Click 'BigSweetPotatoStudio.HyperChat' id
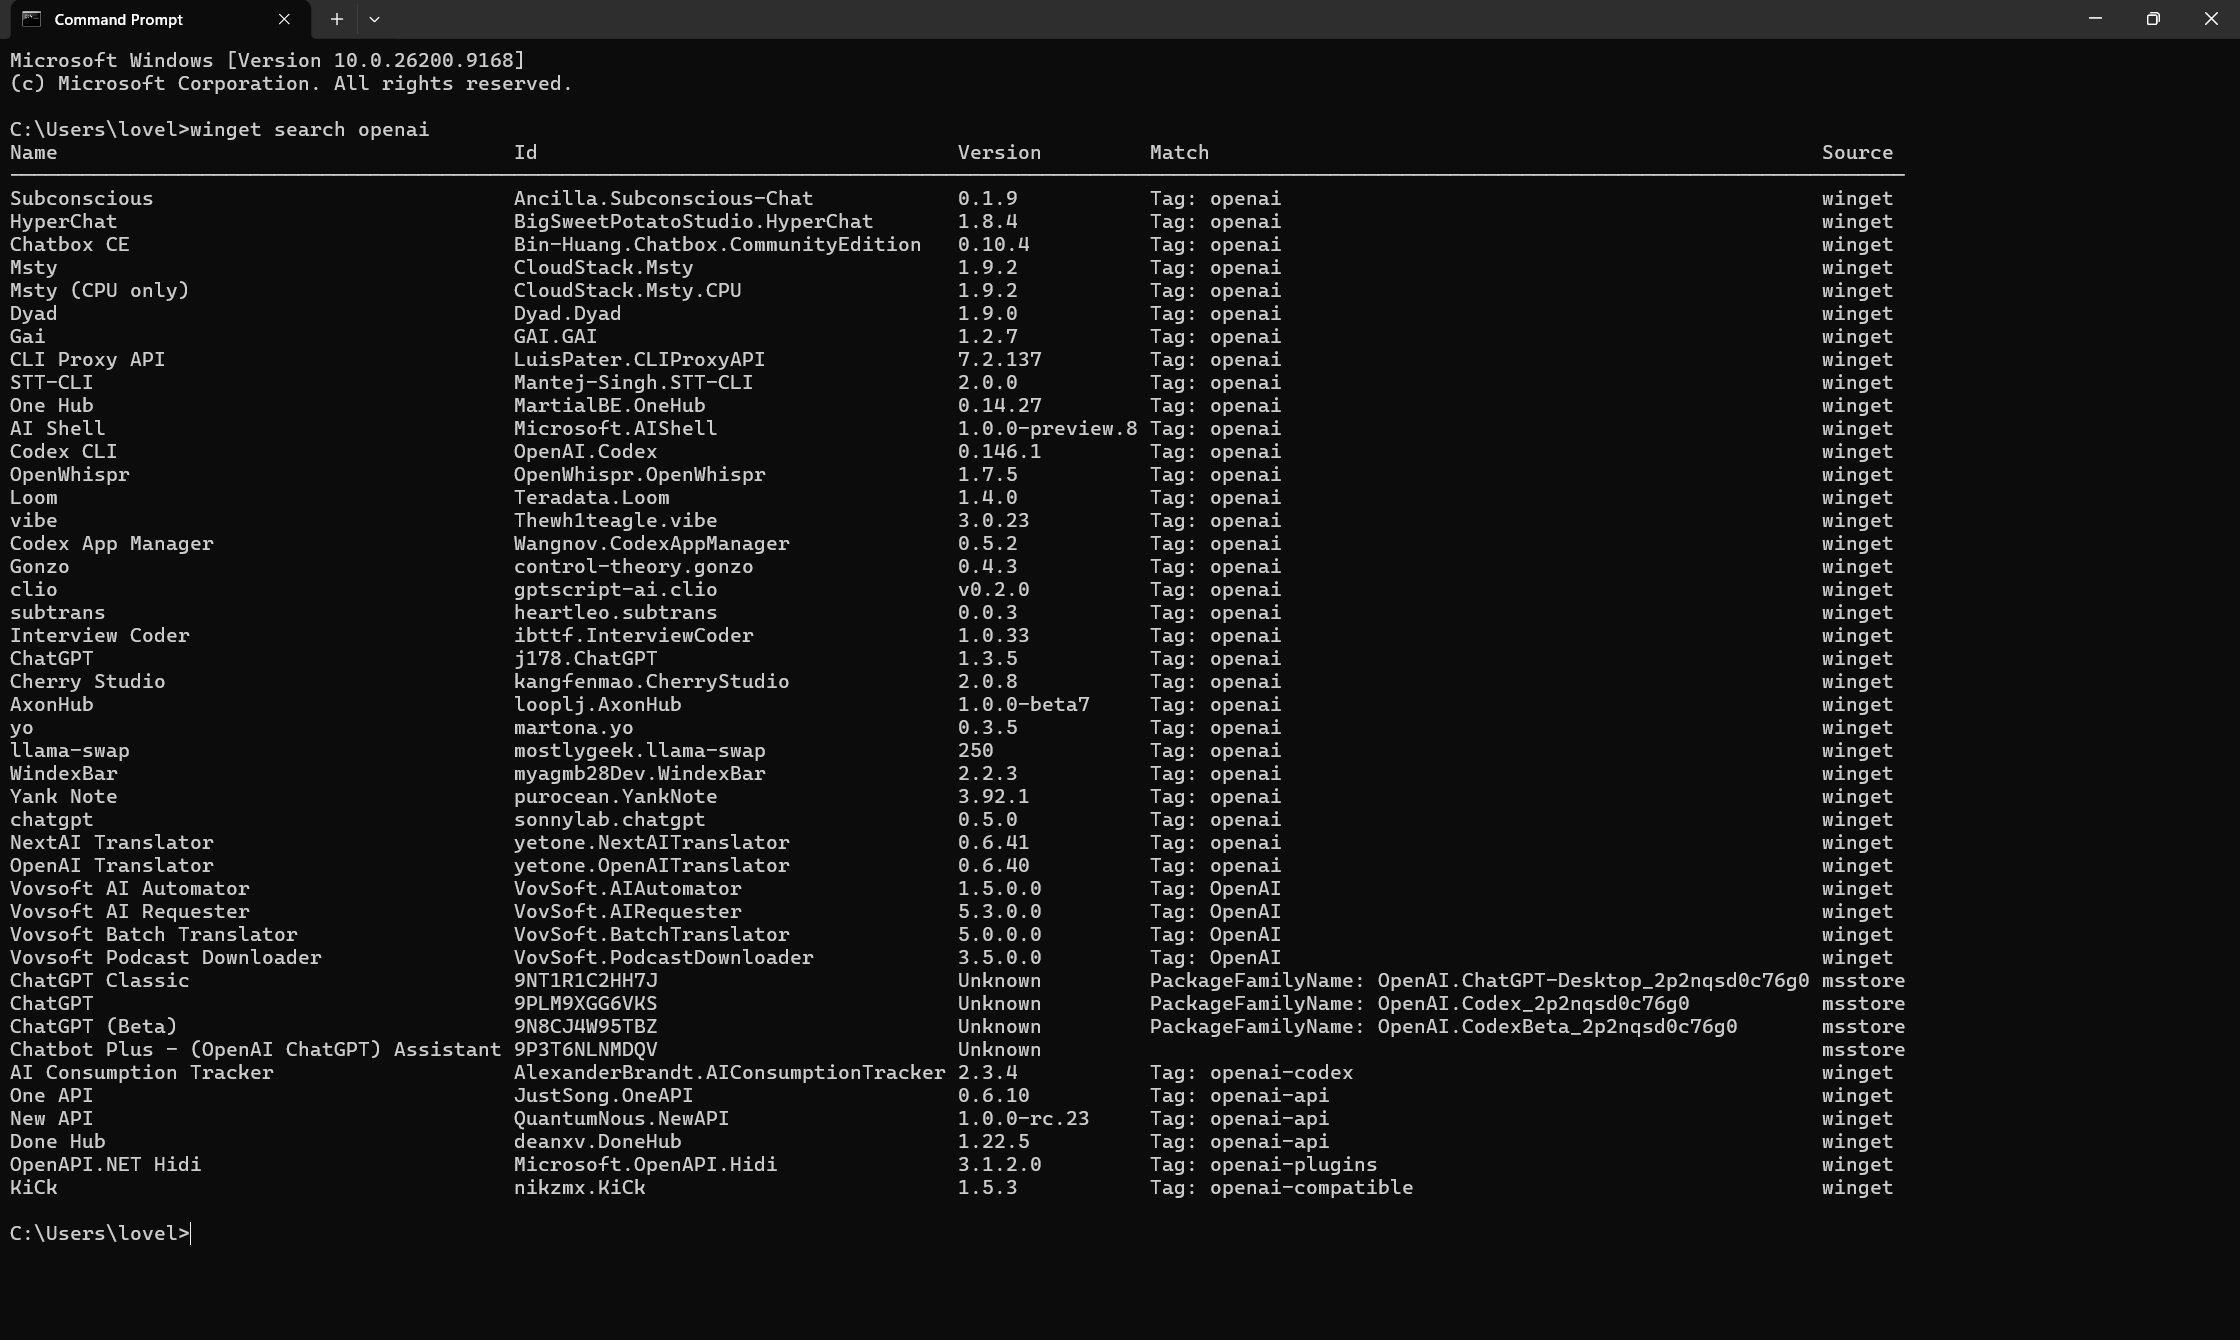The image size is (2240, 1340). (x=694, y=221)
